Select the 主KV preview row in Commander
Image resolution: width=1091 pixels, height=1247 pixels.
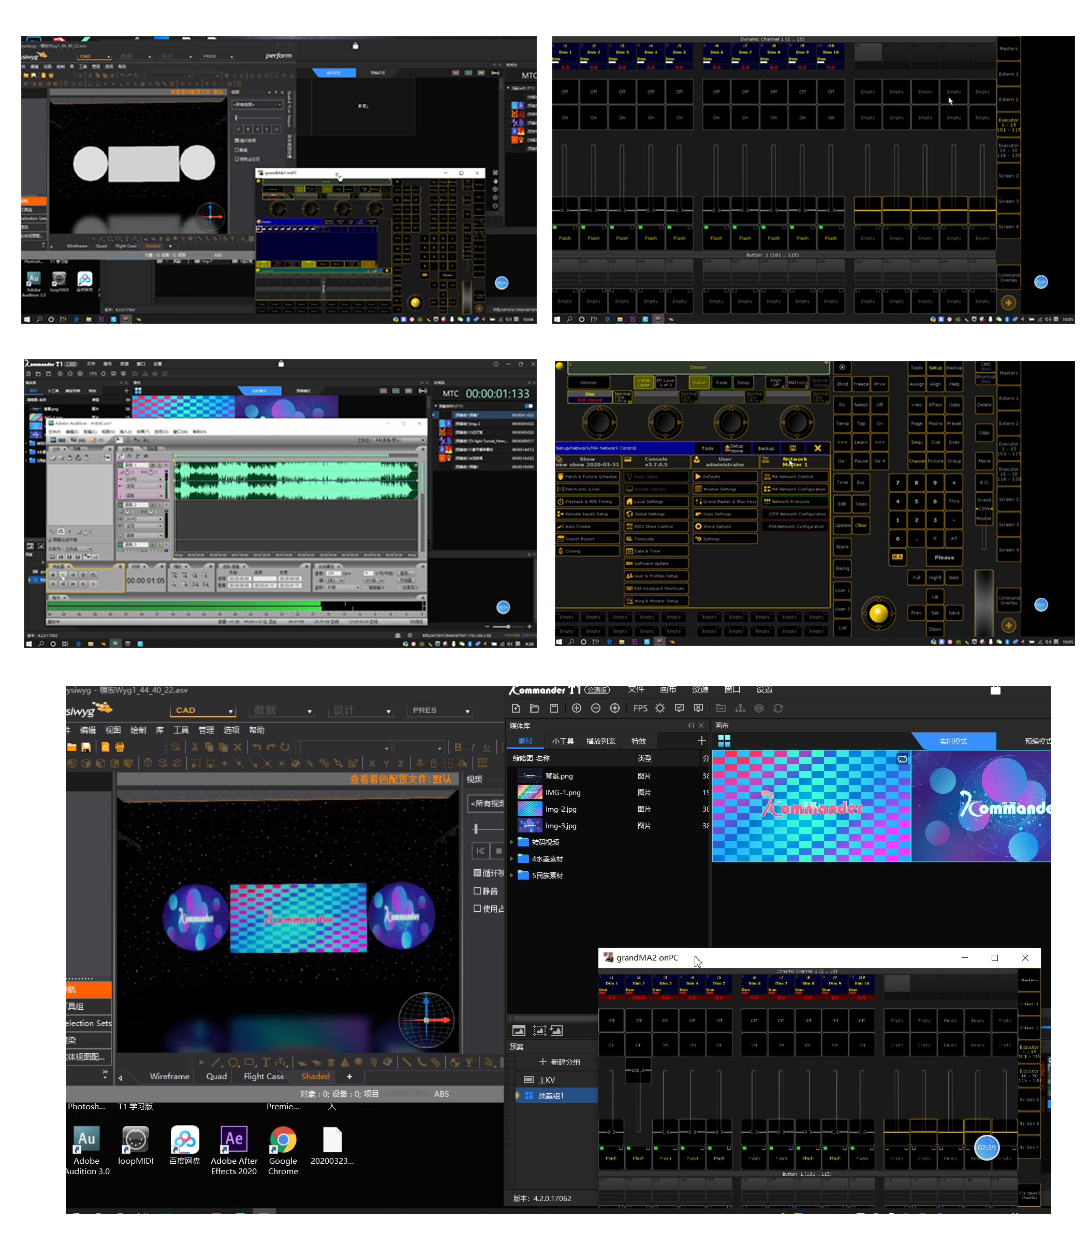click(556, 1080)
